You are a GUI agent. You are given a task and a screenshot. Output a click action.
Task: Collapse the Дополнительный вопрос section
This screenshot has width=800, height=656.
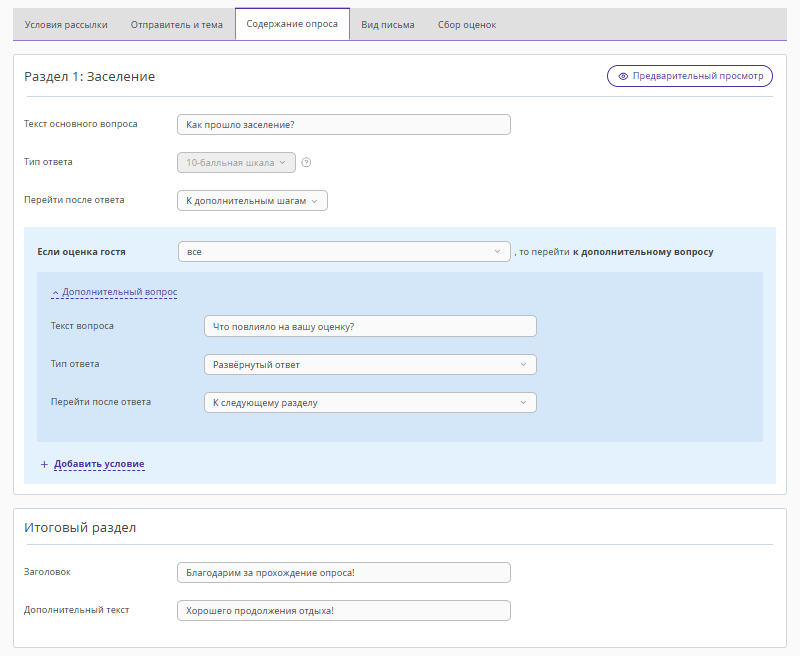(x=114, y=292)
